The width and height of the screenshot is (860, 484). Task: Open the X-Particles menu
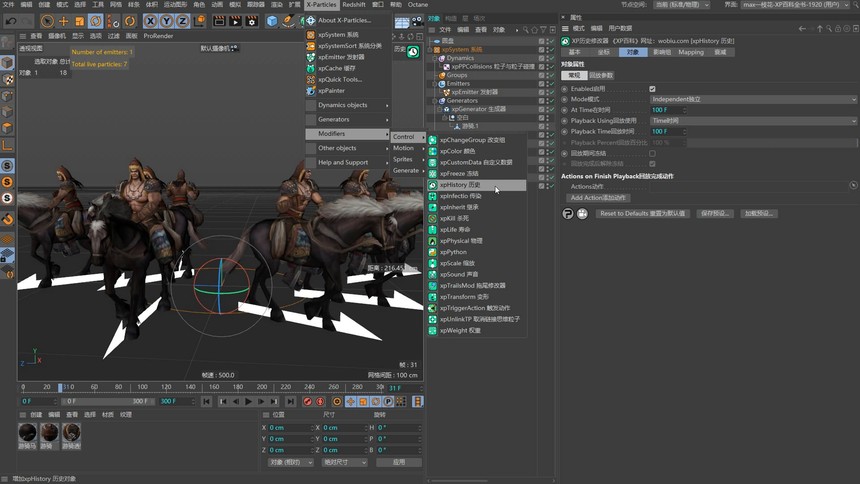321,4
